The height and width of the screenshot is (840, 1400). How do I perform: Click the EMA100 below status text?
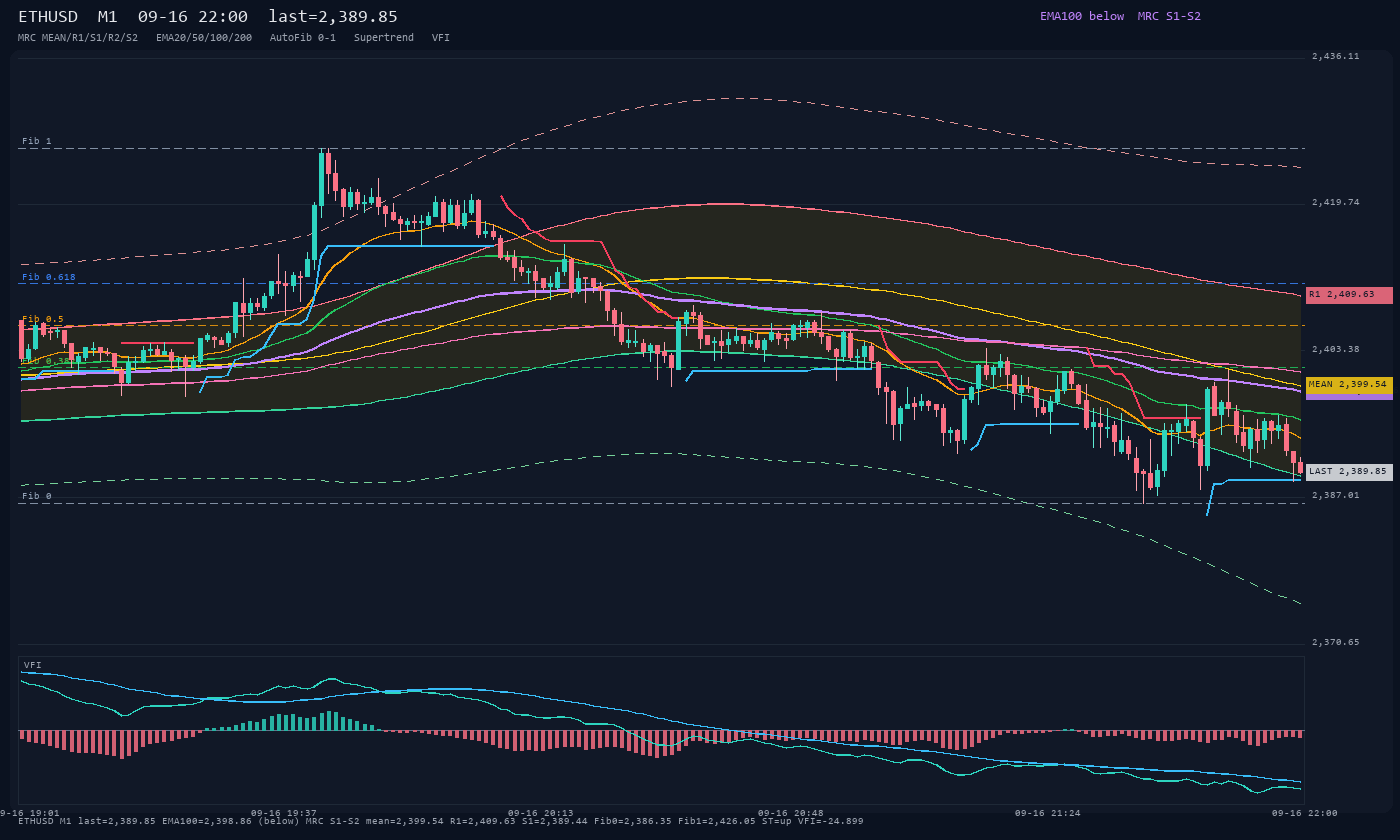click(x=1082, y=16)
